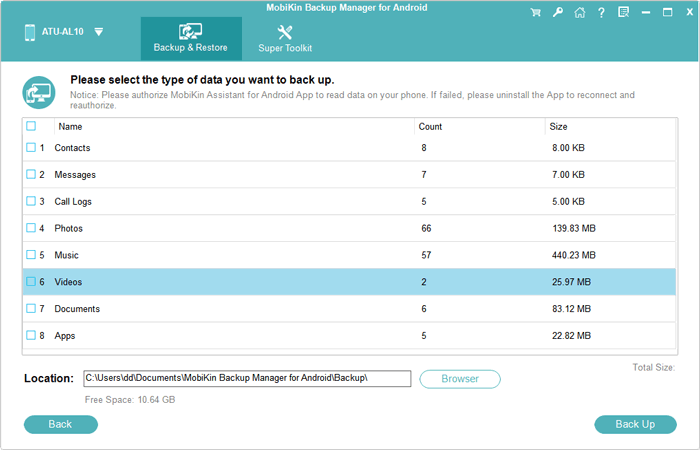Open the Super Toolkit tab
This screenshot has width=700, height=450.
coord(285,38)
